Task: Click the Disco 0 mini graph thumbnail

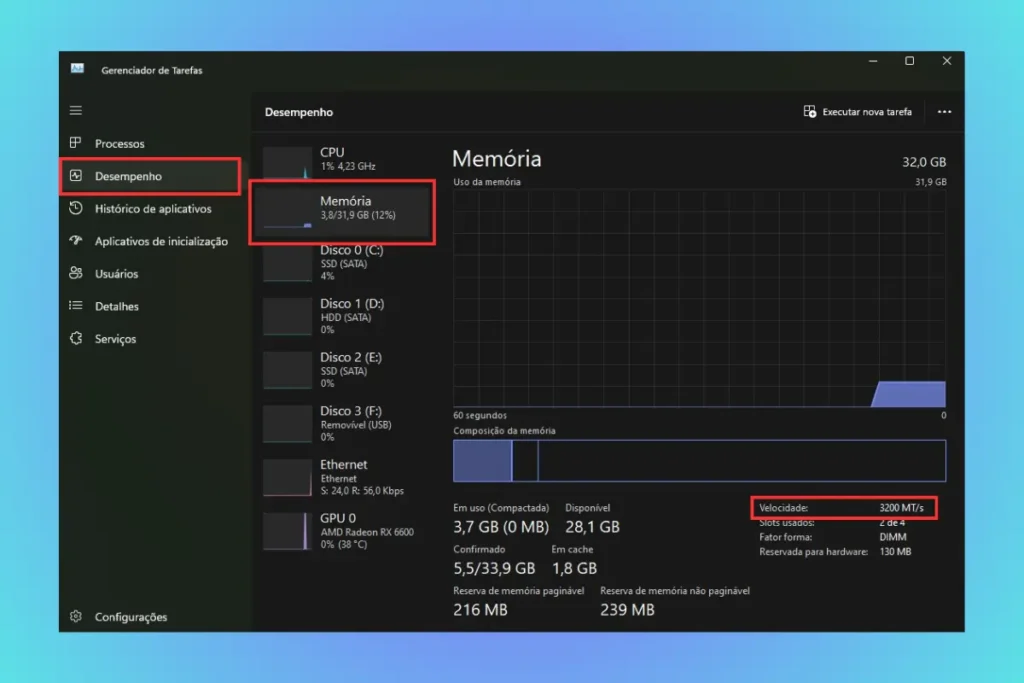Action: pos(287,263)
